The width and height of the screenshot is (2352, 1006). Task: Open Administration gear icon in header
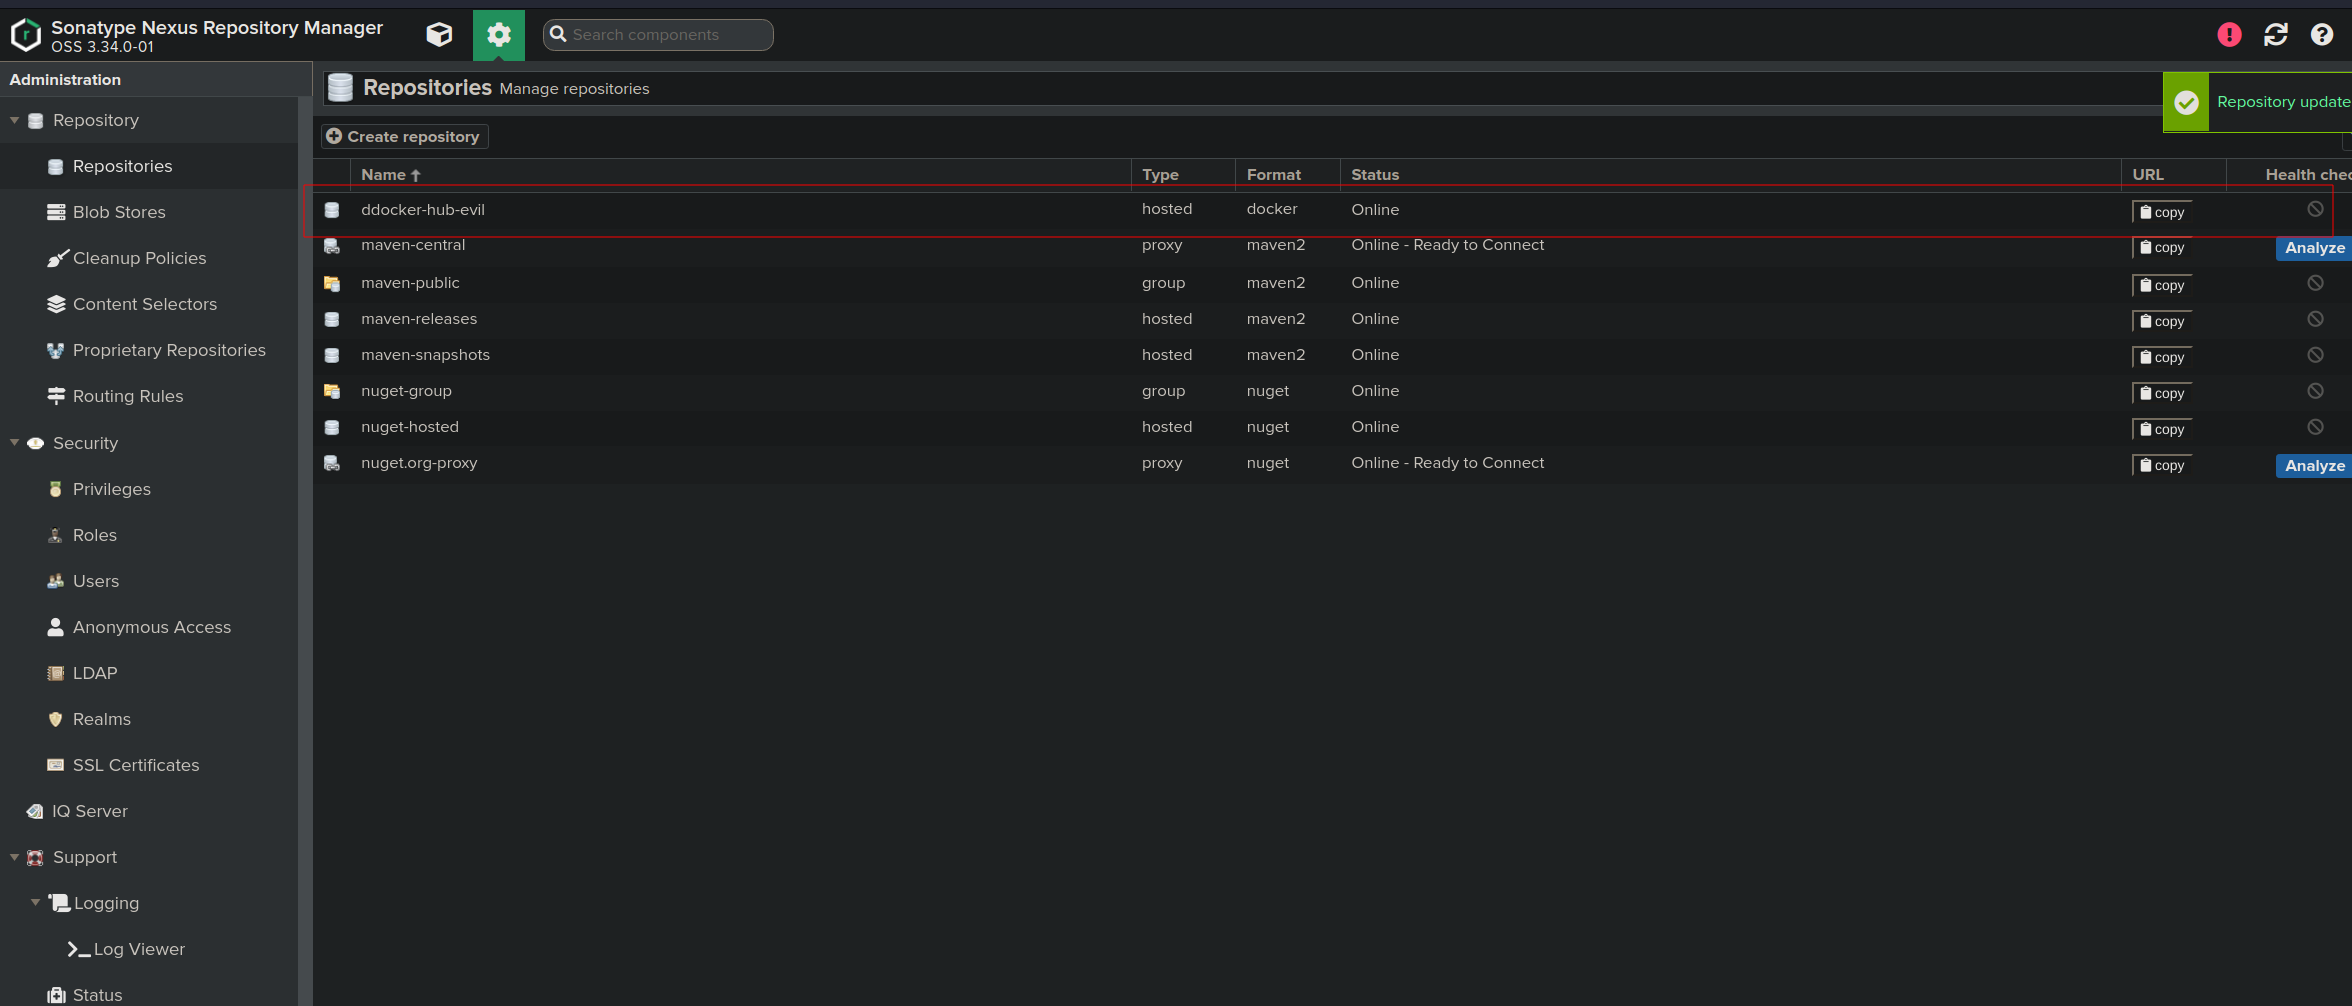point(498,35)
